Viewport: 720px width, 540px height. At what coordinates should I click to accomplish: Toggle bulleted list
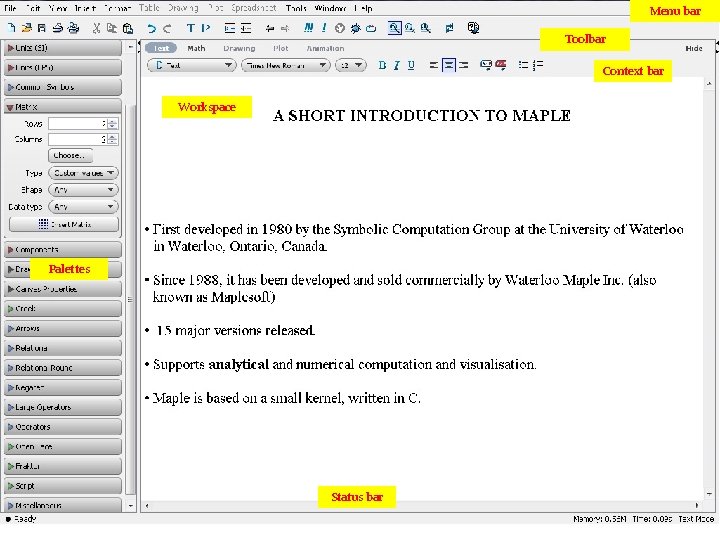coord(523,65)
